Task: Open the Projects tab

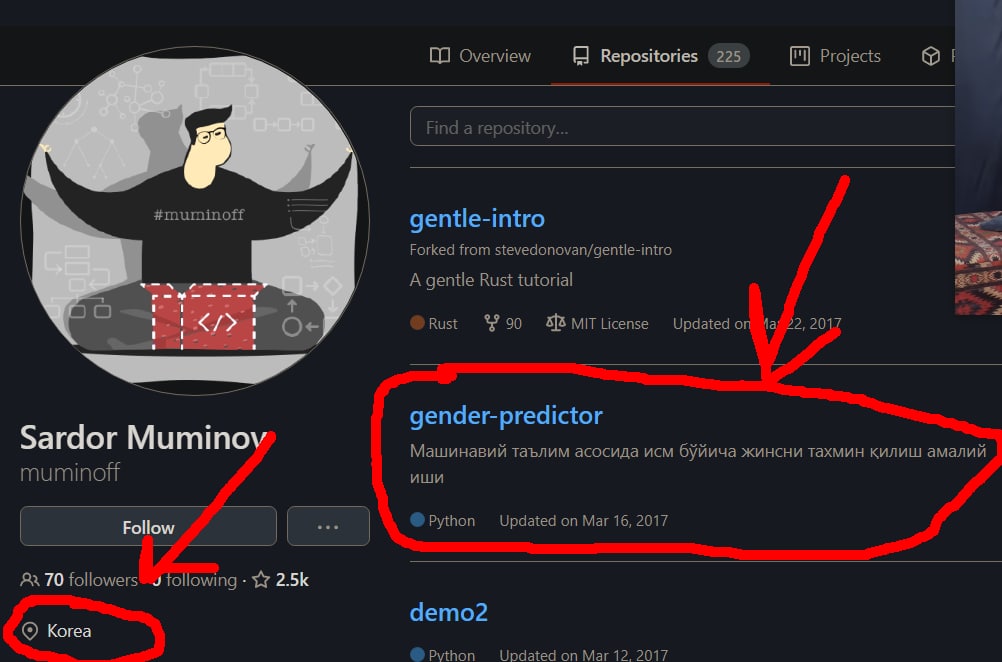Action: coord(835,56)
